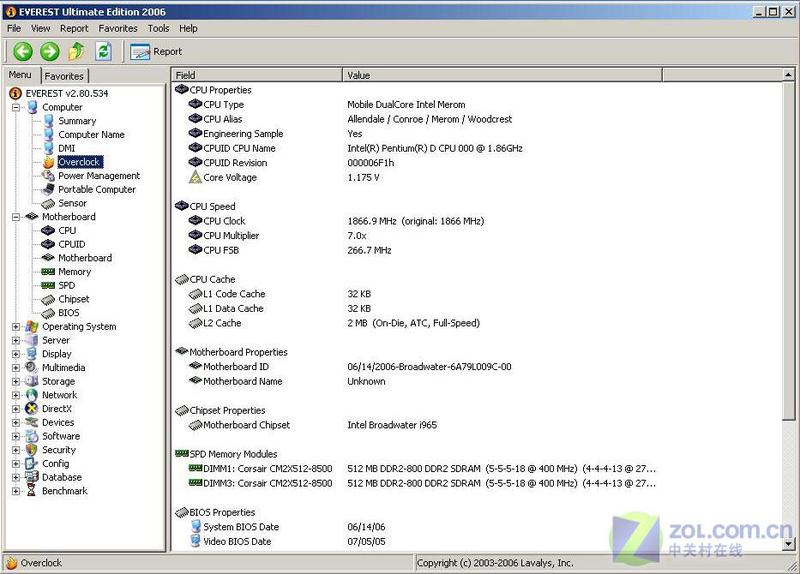Click the Refresh toolbar icon
The width and height of the screenshot is (800, 574).
(104, 51)
